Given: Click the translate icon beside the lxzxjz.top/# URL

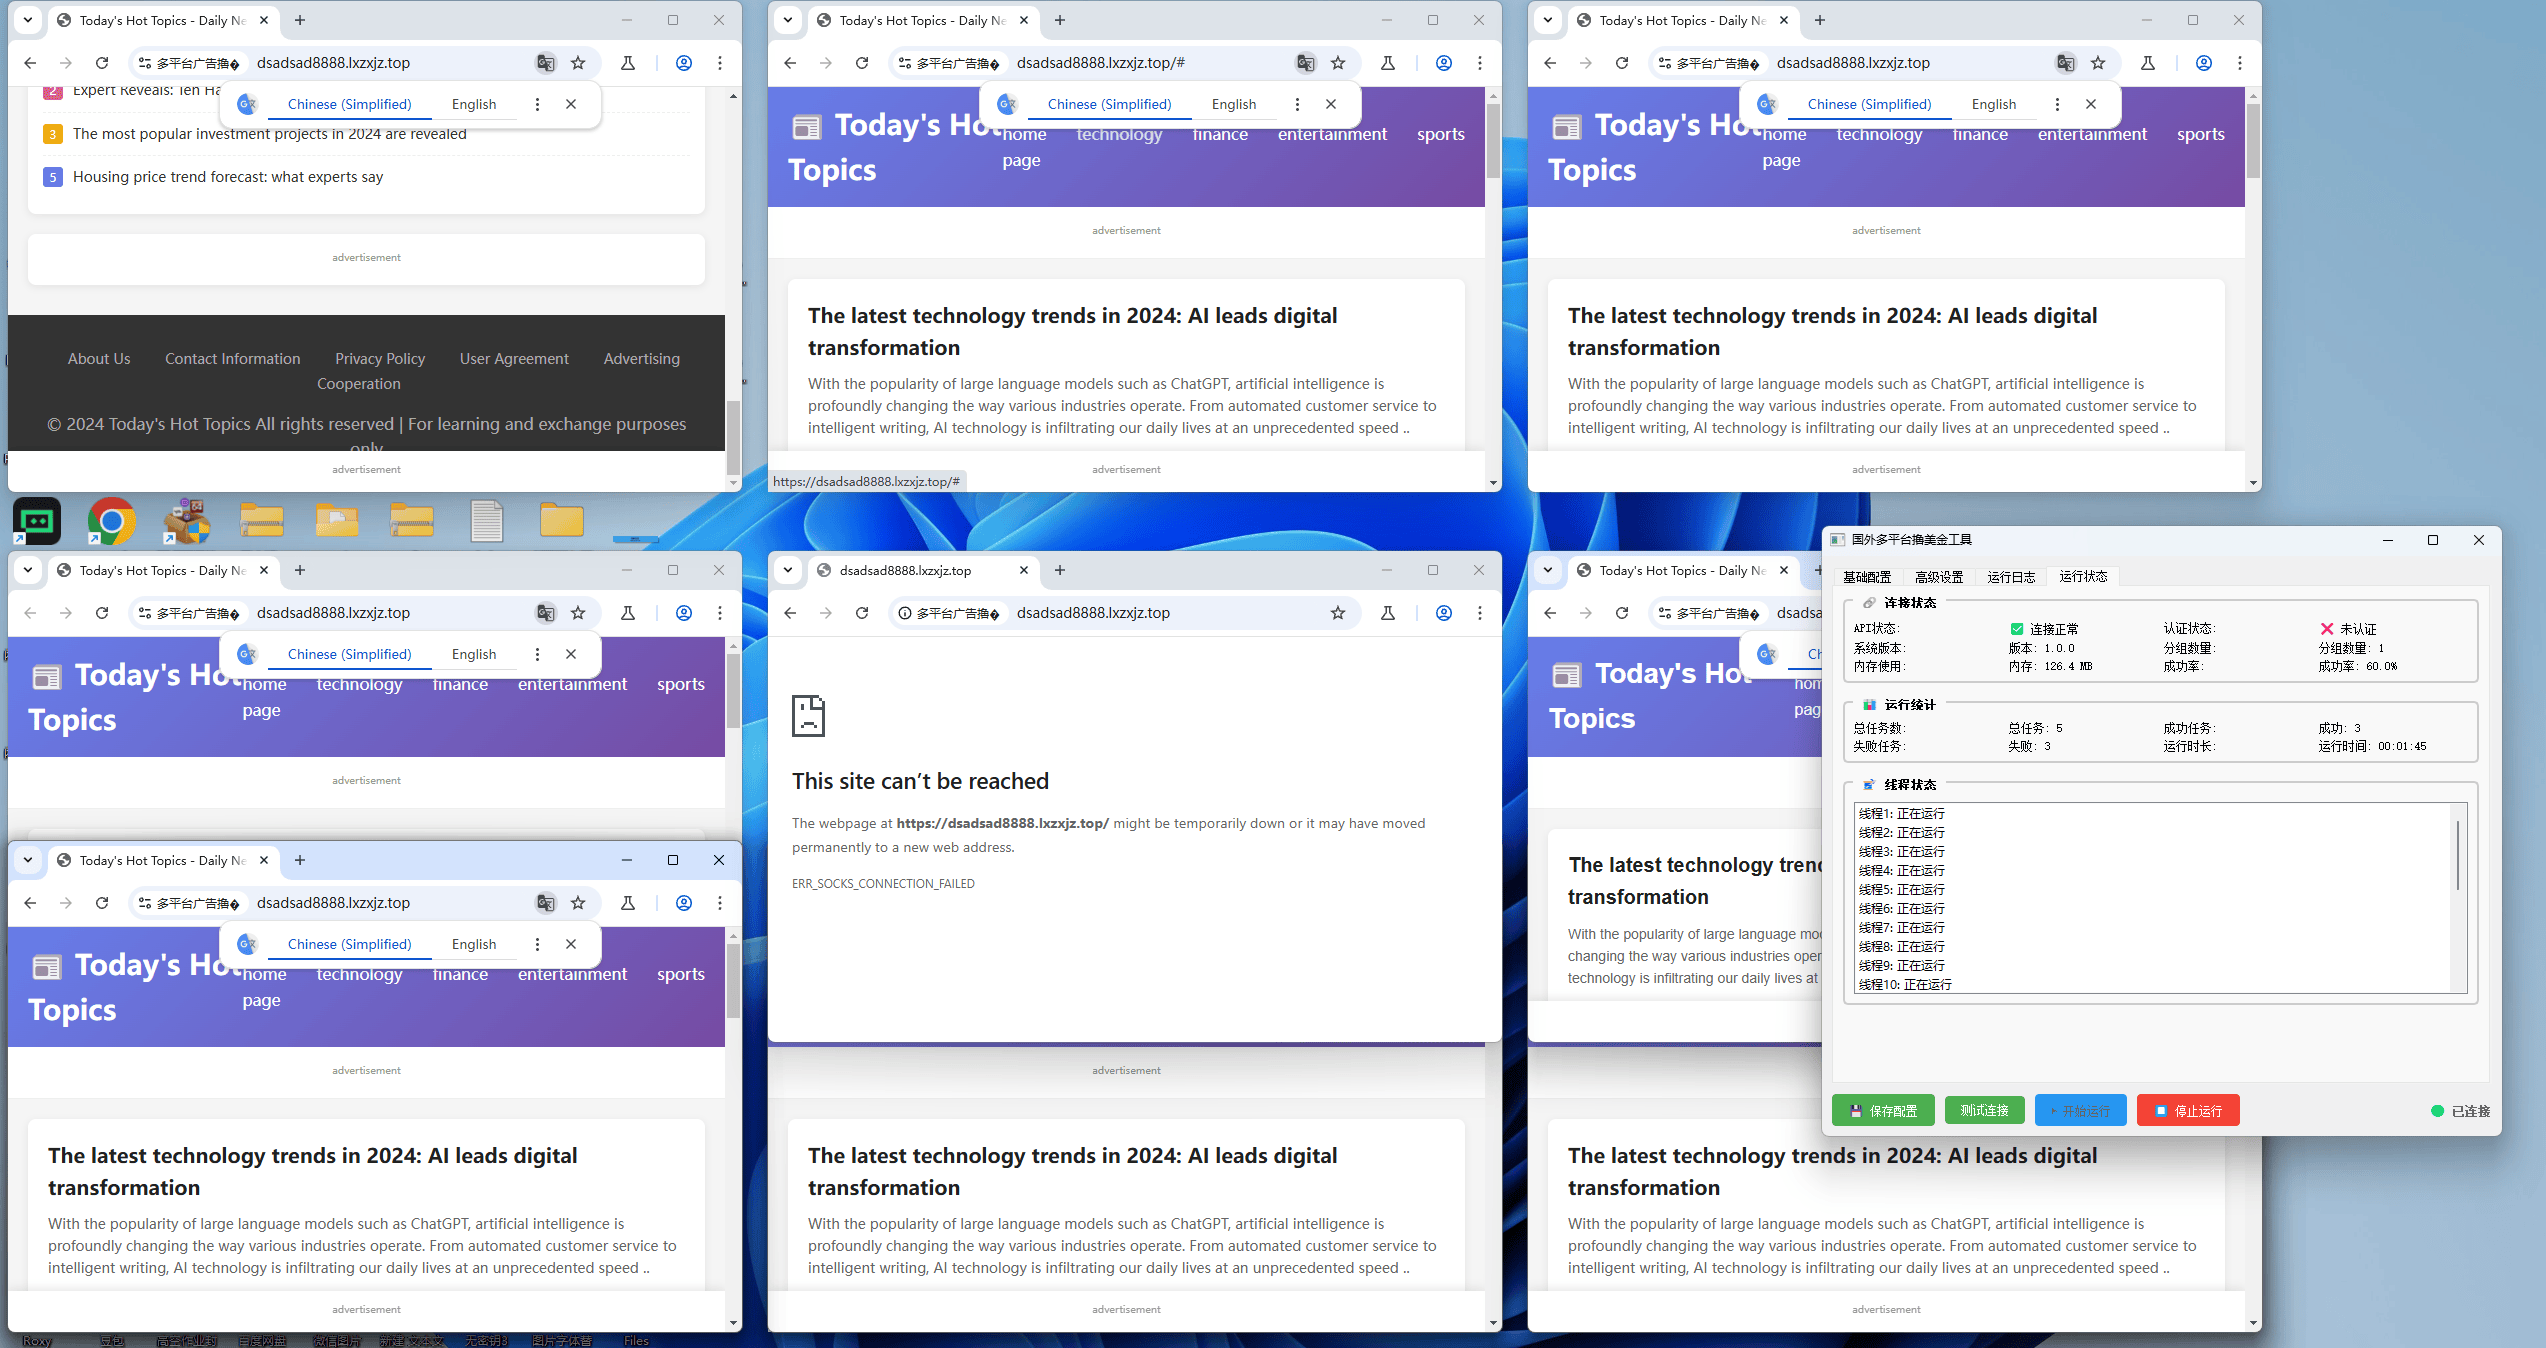Looking at the screenshot, I should pyautogui.click(x=1306, y=63).
